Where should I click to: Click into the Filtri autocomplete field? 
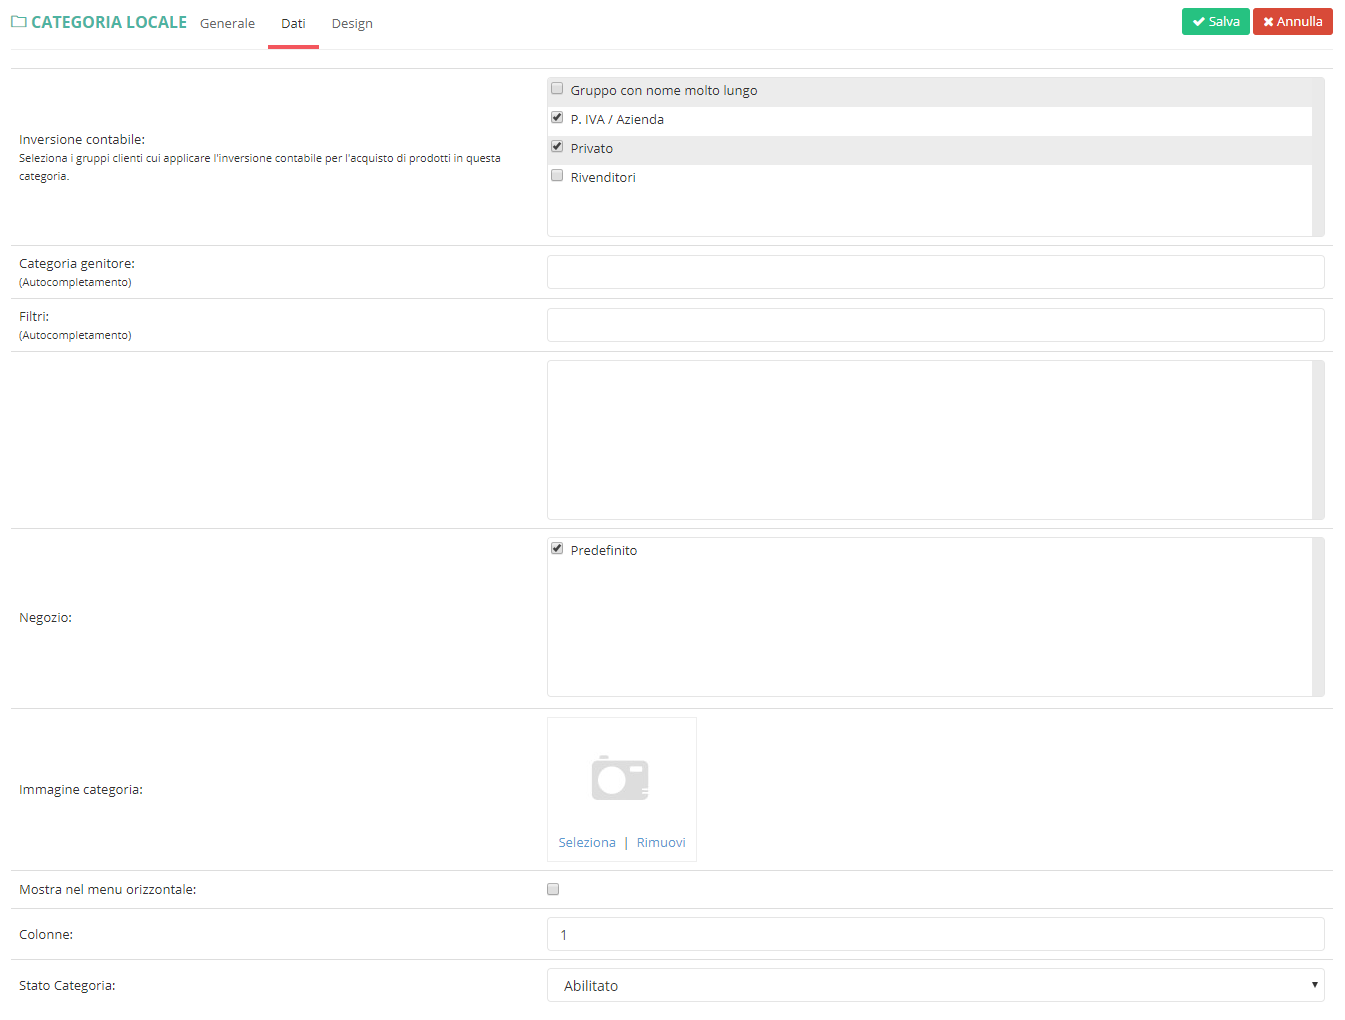935,325
